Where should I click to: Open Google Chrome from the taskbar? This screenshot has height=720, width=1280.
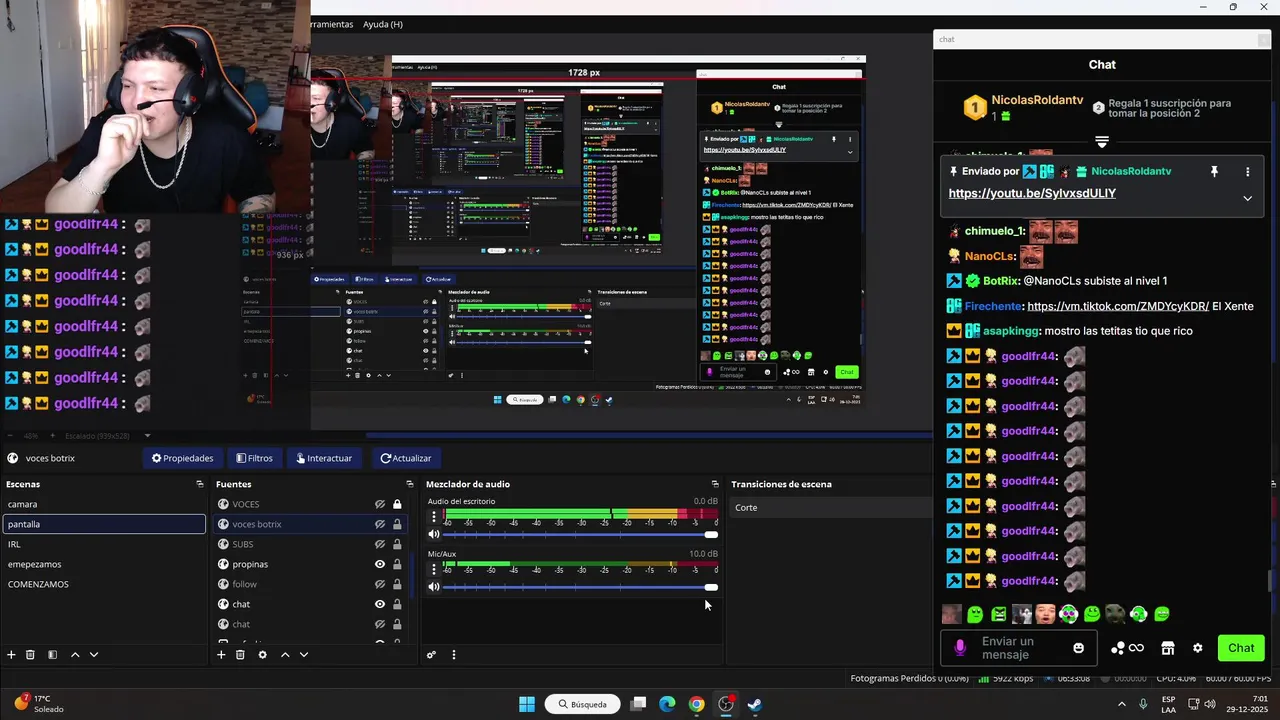697,704
